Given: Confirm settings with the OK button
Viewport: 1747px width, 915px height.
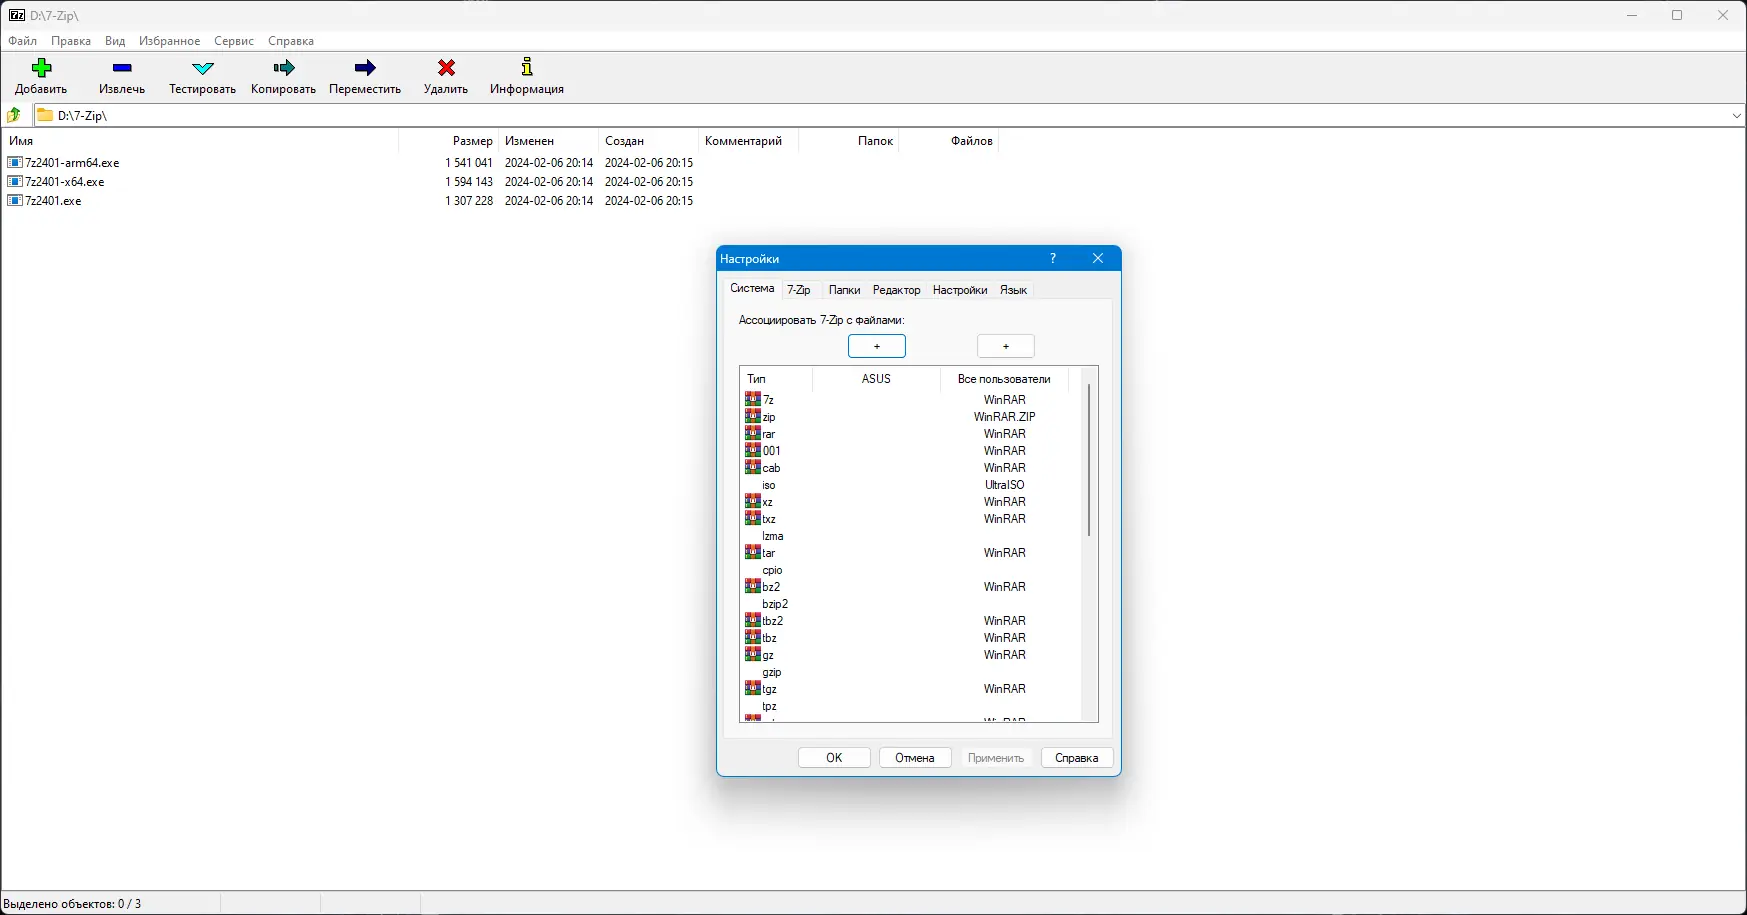Looking at the screenshot, I should point(834,758).
